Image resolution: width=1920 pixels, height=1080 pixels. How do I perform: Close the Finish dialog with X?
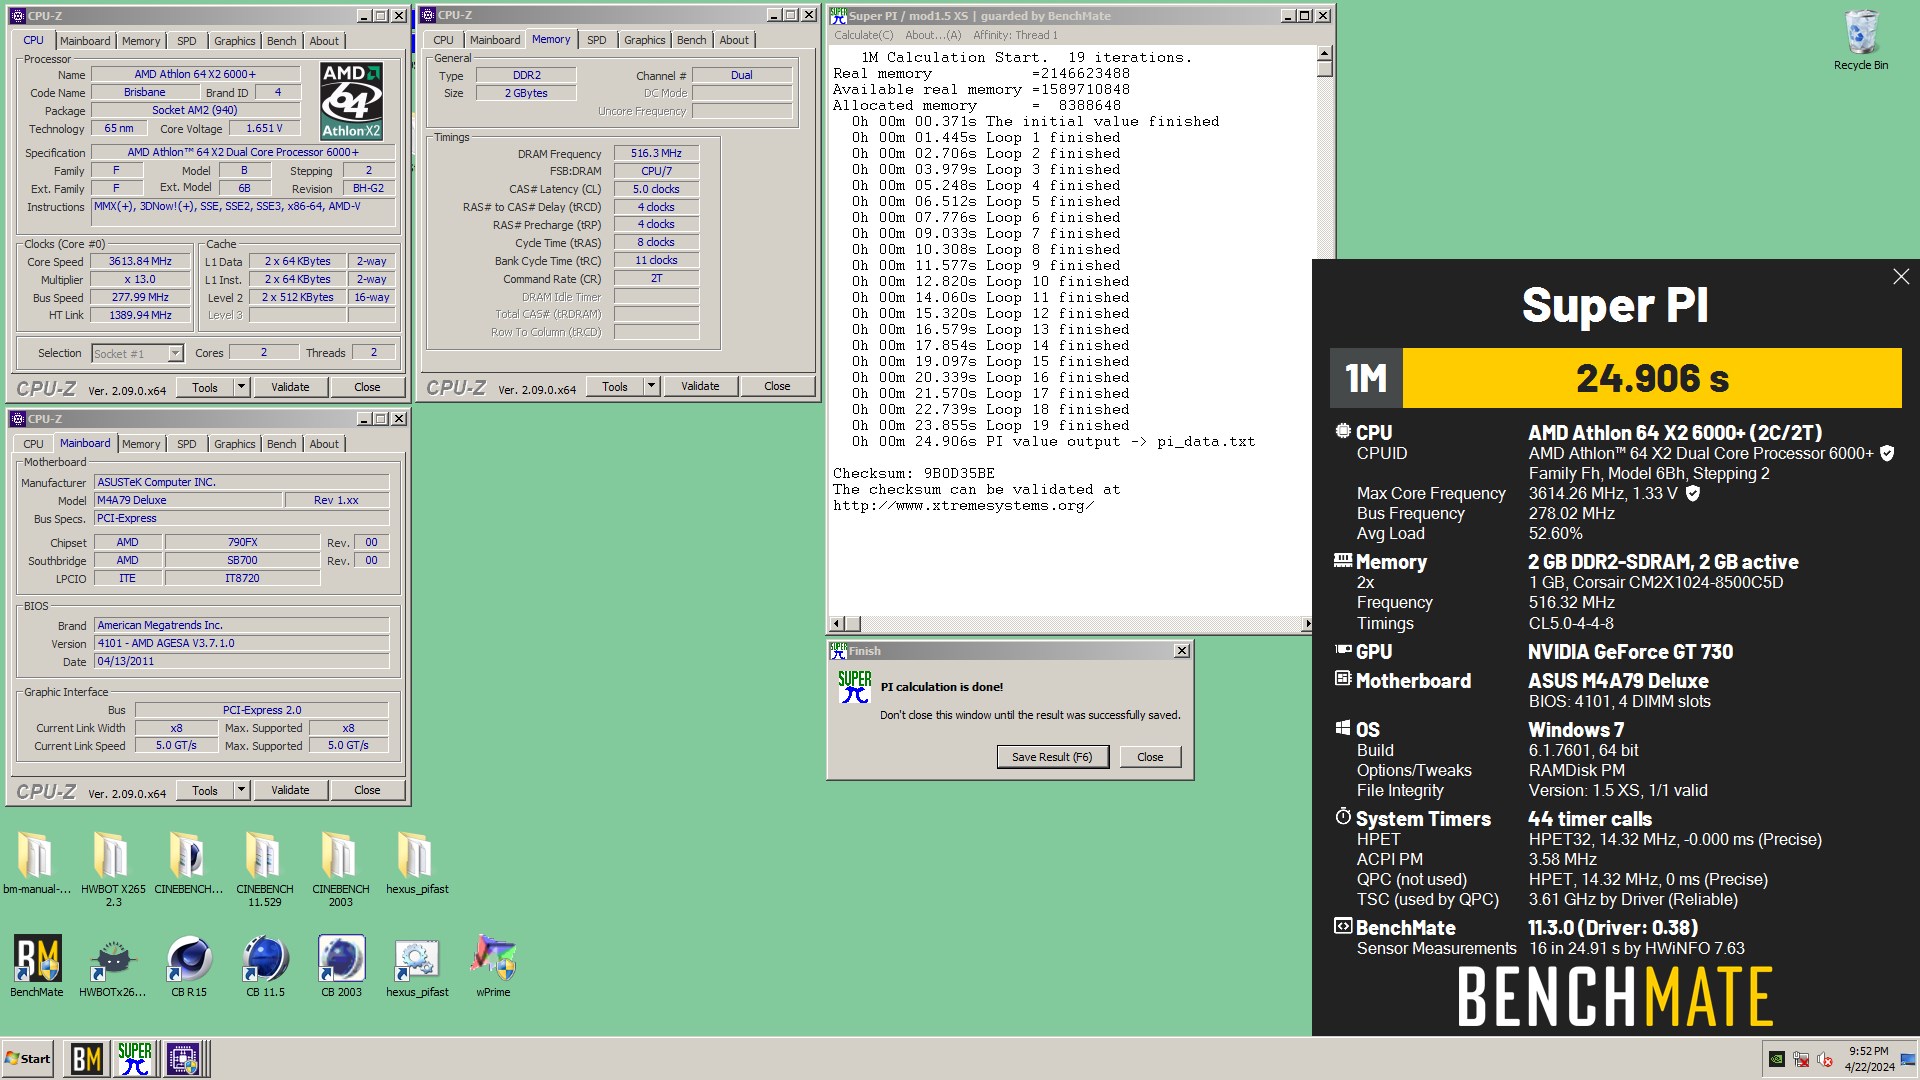[1181, 651]
